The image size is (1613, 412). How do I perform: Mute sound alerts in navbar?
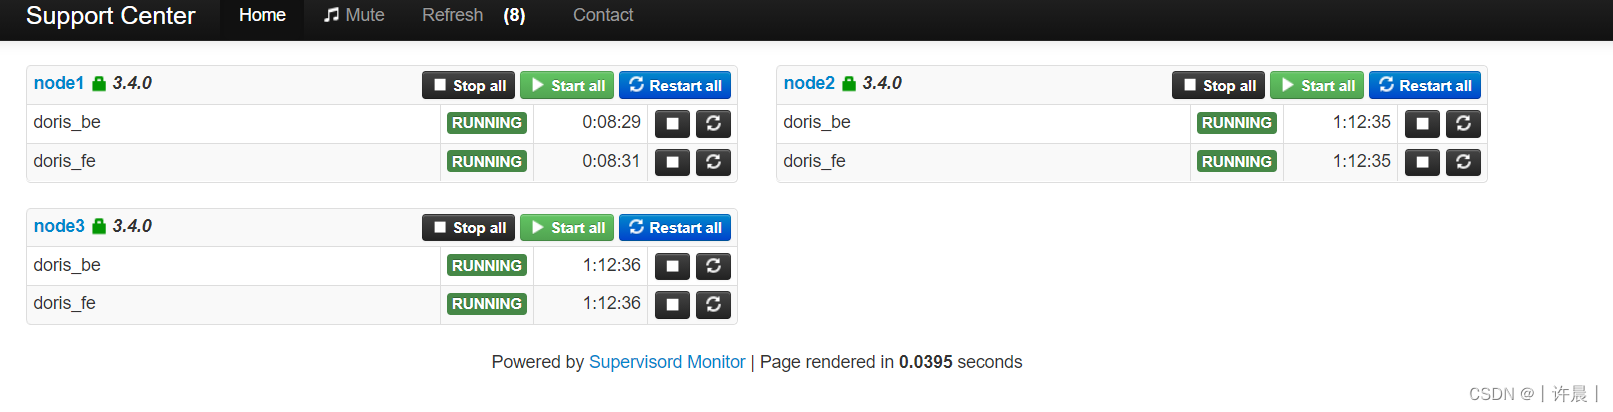click(354, 15)
